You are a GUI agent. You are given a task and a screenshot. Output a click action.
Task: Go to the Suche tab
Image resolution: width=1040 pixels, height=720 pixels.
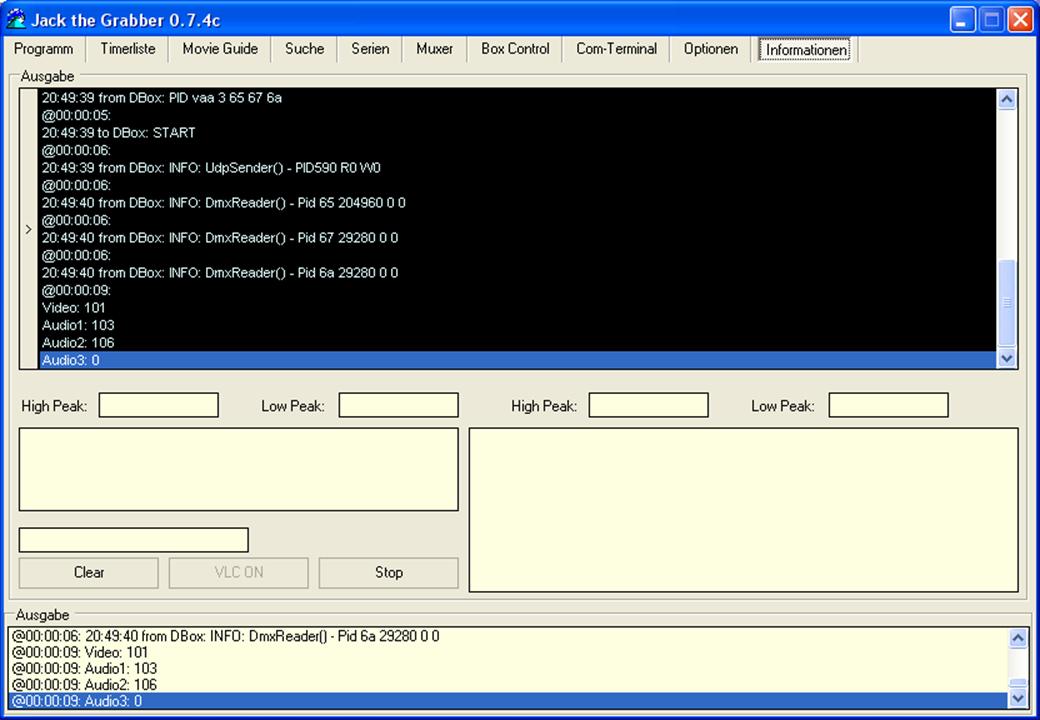304,49
